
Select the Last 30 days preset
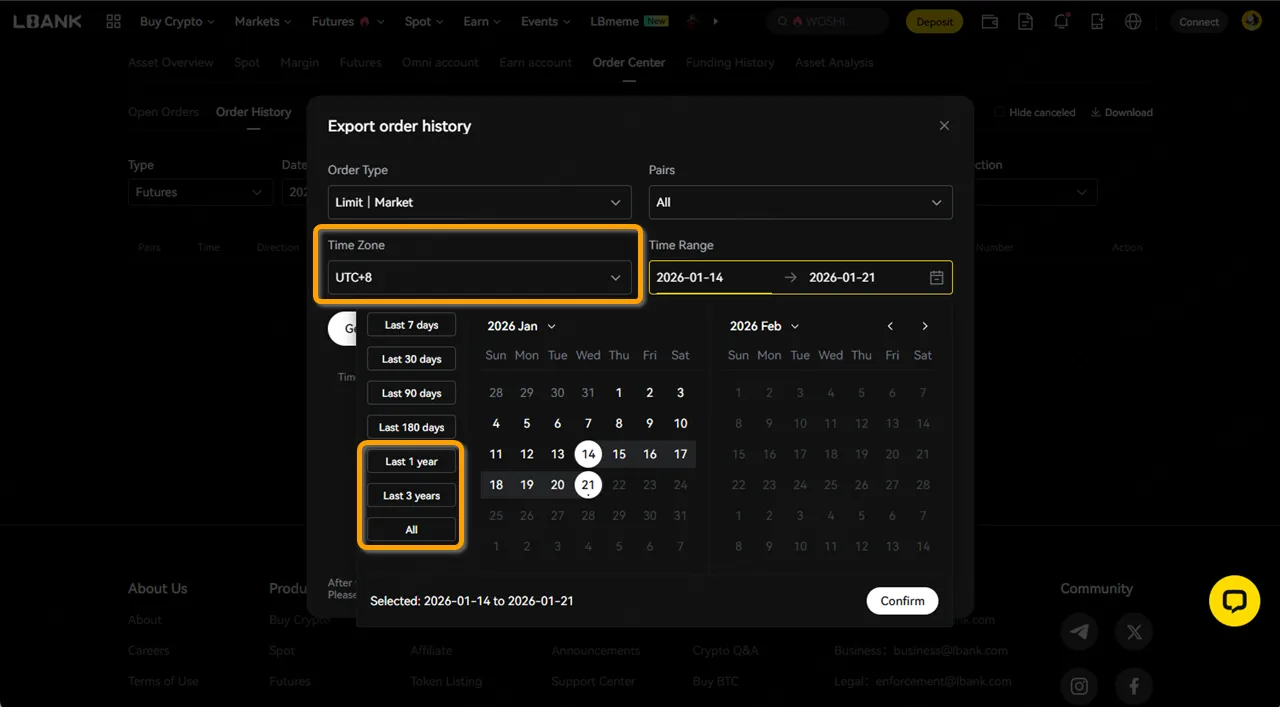click(411, 359)
